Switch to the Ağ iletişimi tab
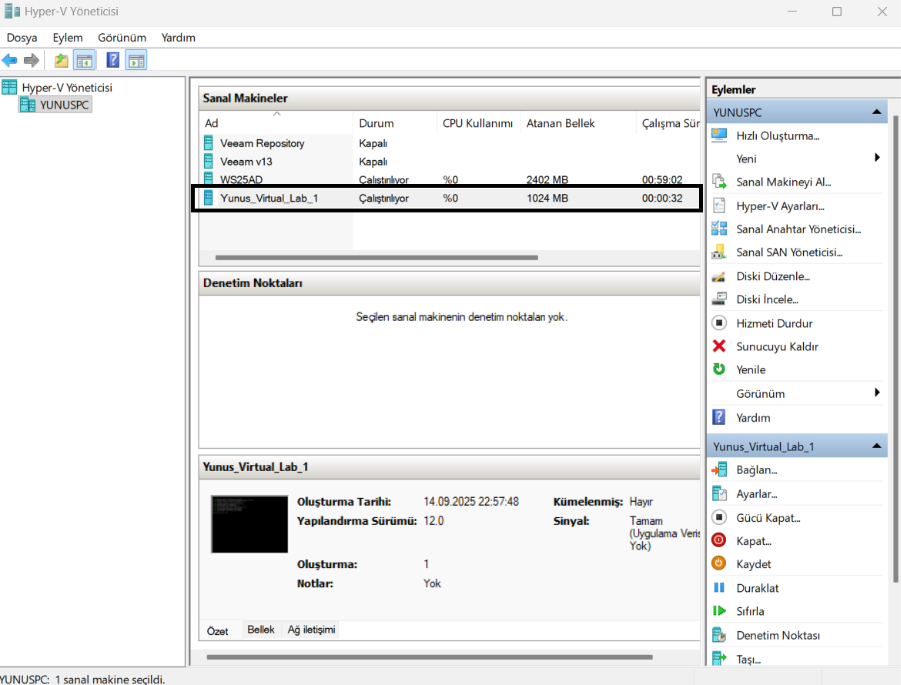The width and height of the screenshot is (901, 685). pyautogui.click(x=311, y=630)
